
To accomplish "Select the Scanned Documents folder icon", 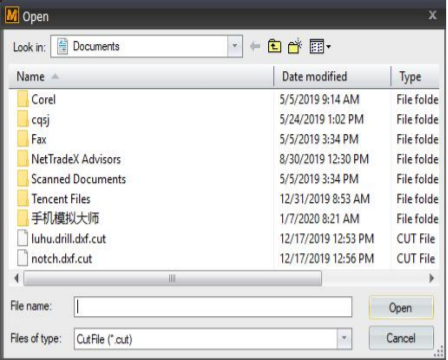I will pyautogui.click(x=22, y=179).
